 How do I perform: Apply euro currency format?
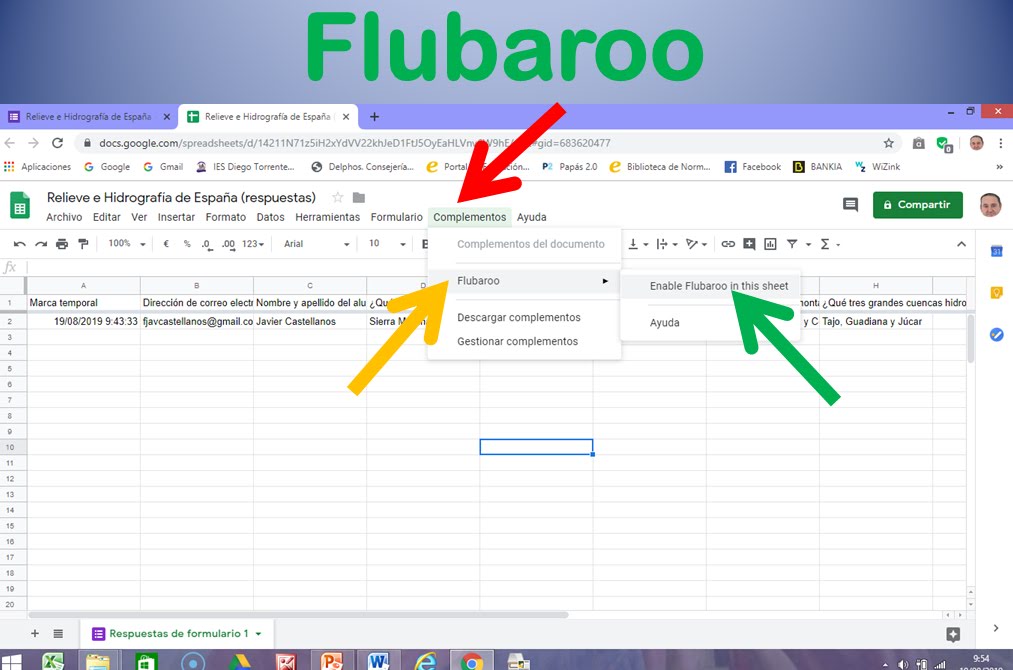coord(166,244)
